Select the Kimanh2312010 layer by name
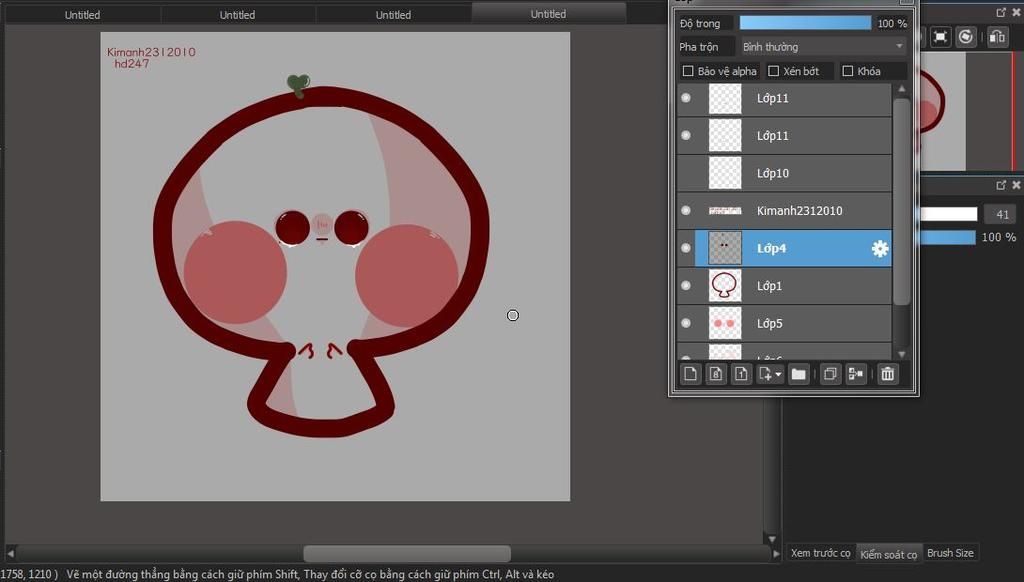The image size is (1024, 582). coord(799,211)
